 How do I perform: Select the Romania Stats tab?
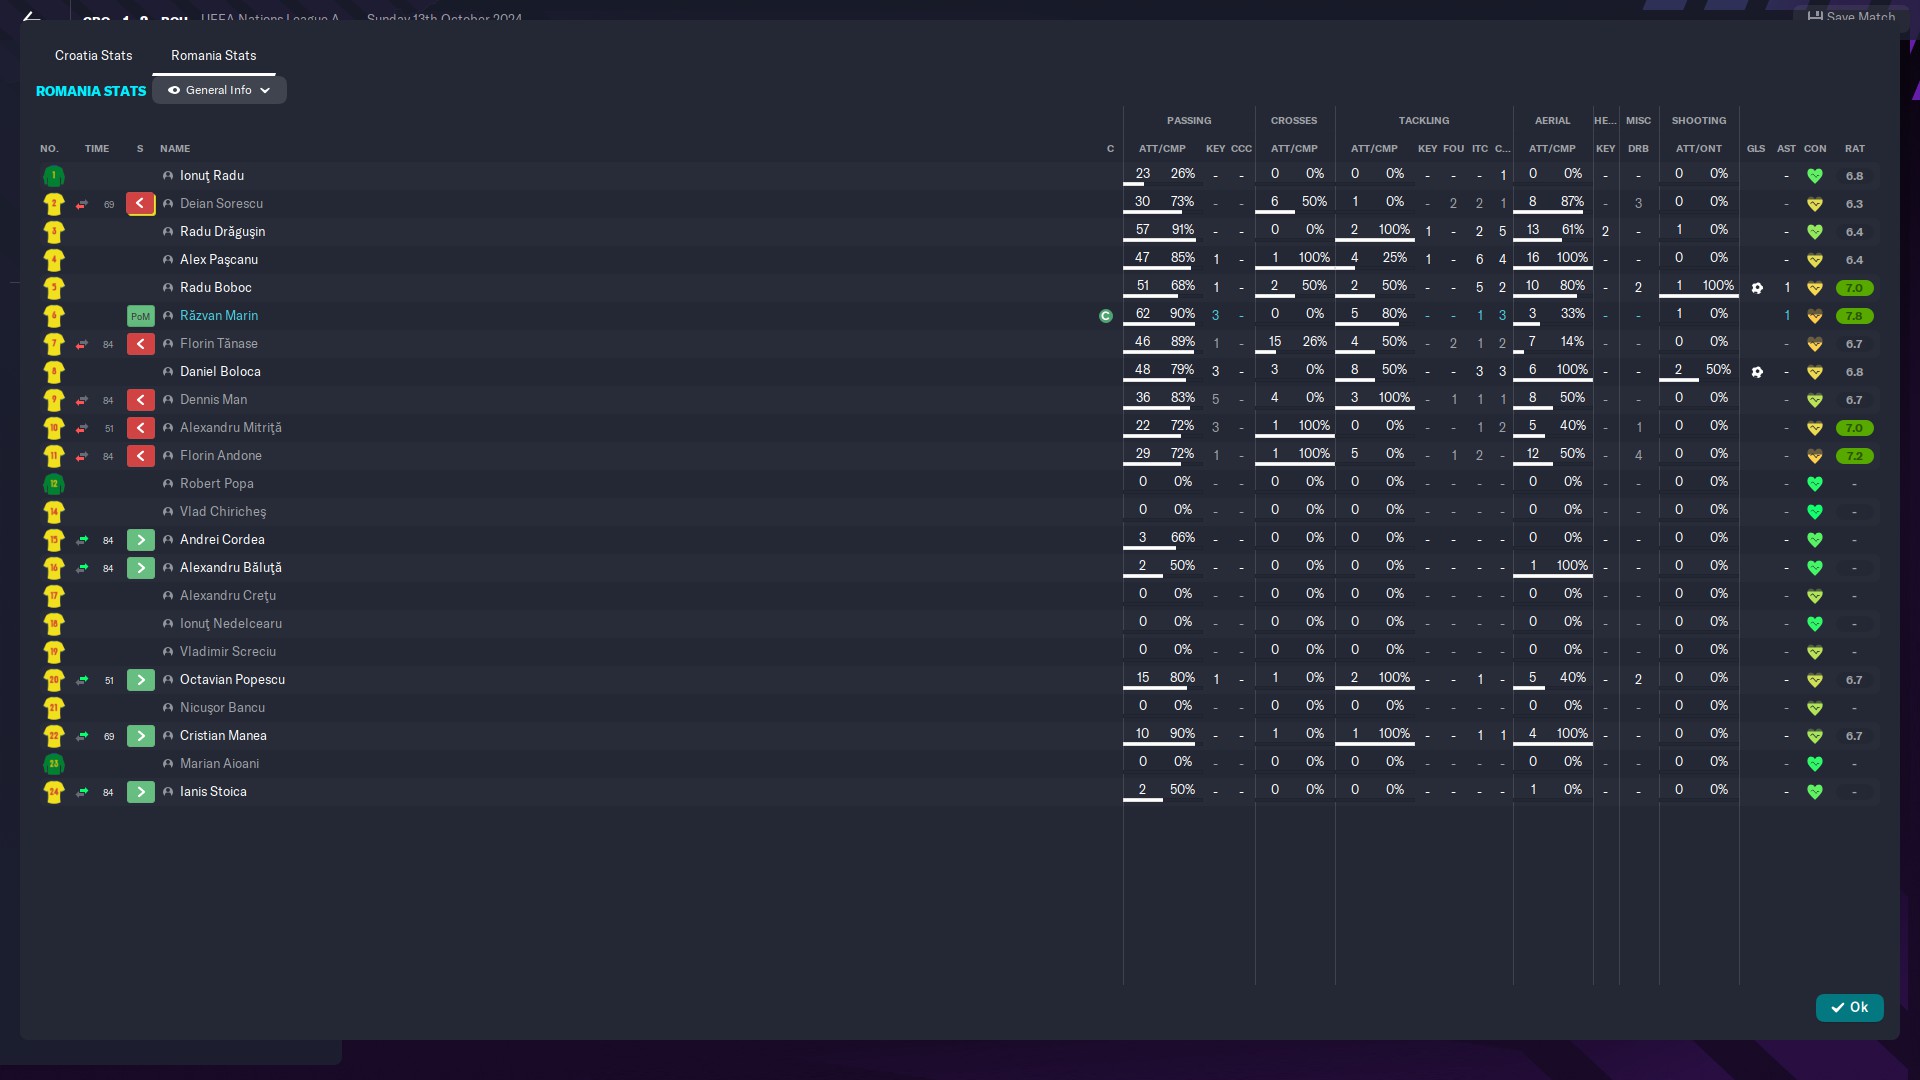[213, 55]
